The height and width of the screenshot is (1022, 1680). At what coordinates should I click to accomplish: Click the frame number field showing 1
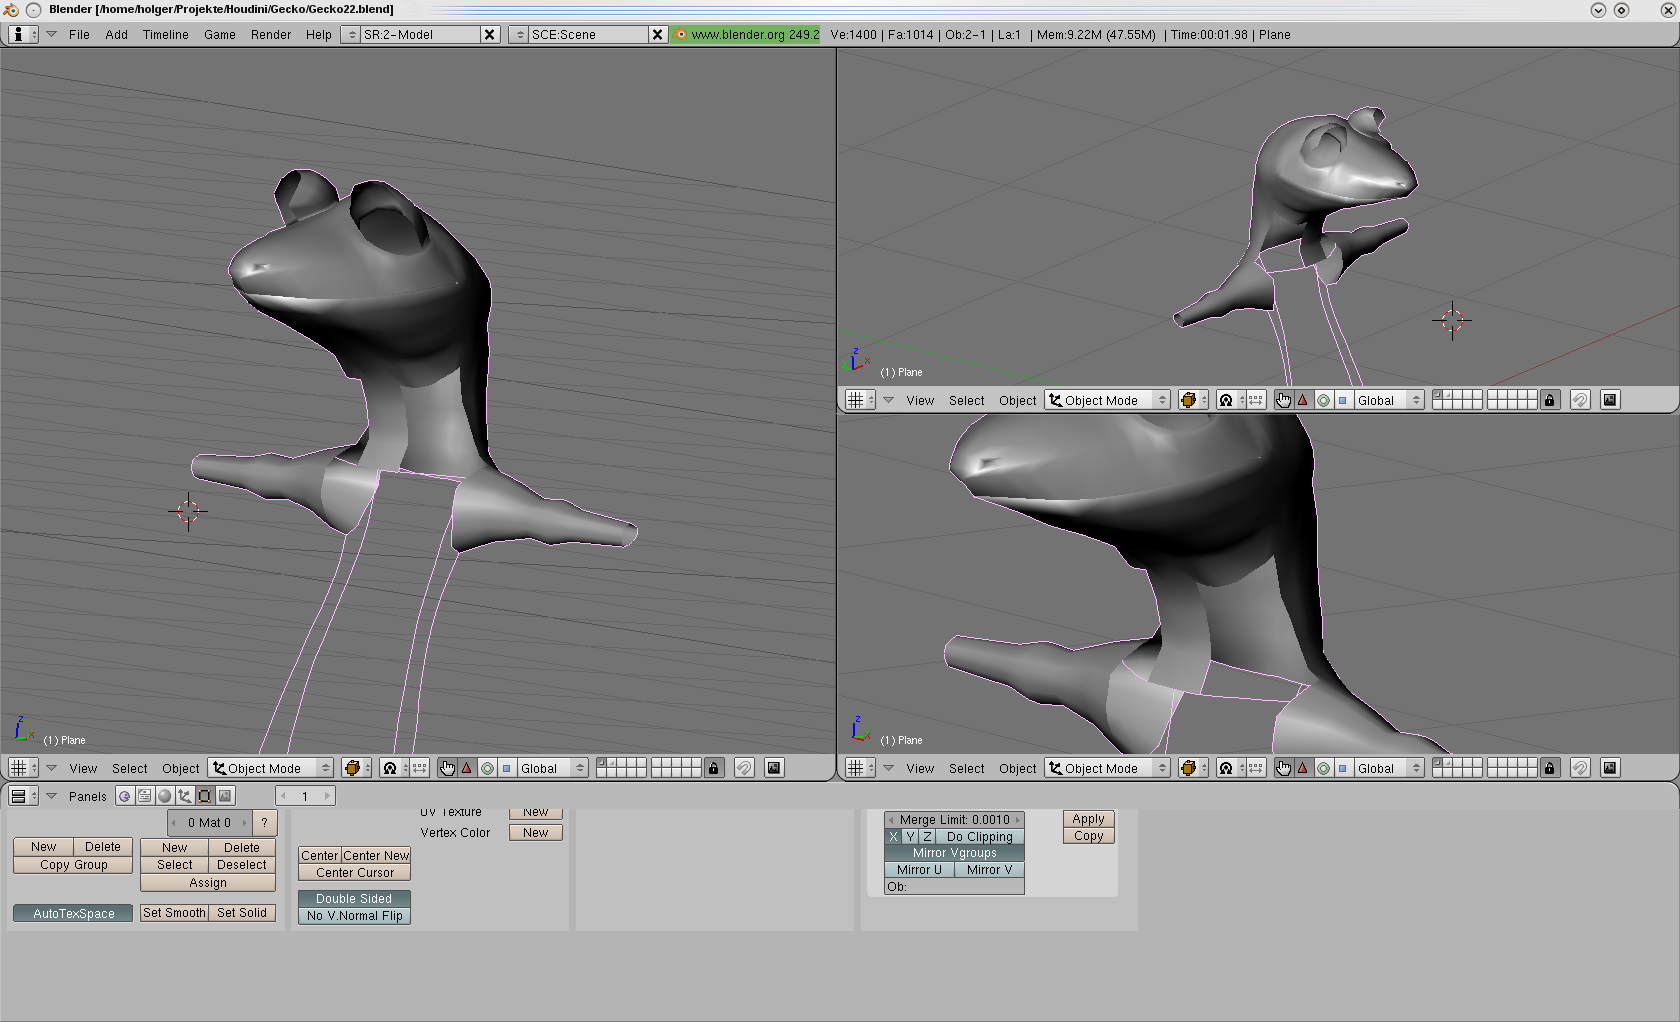click(x=305, y=796)
